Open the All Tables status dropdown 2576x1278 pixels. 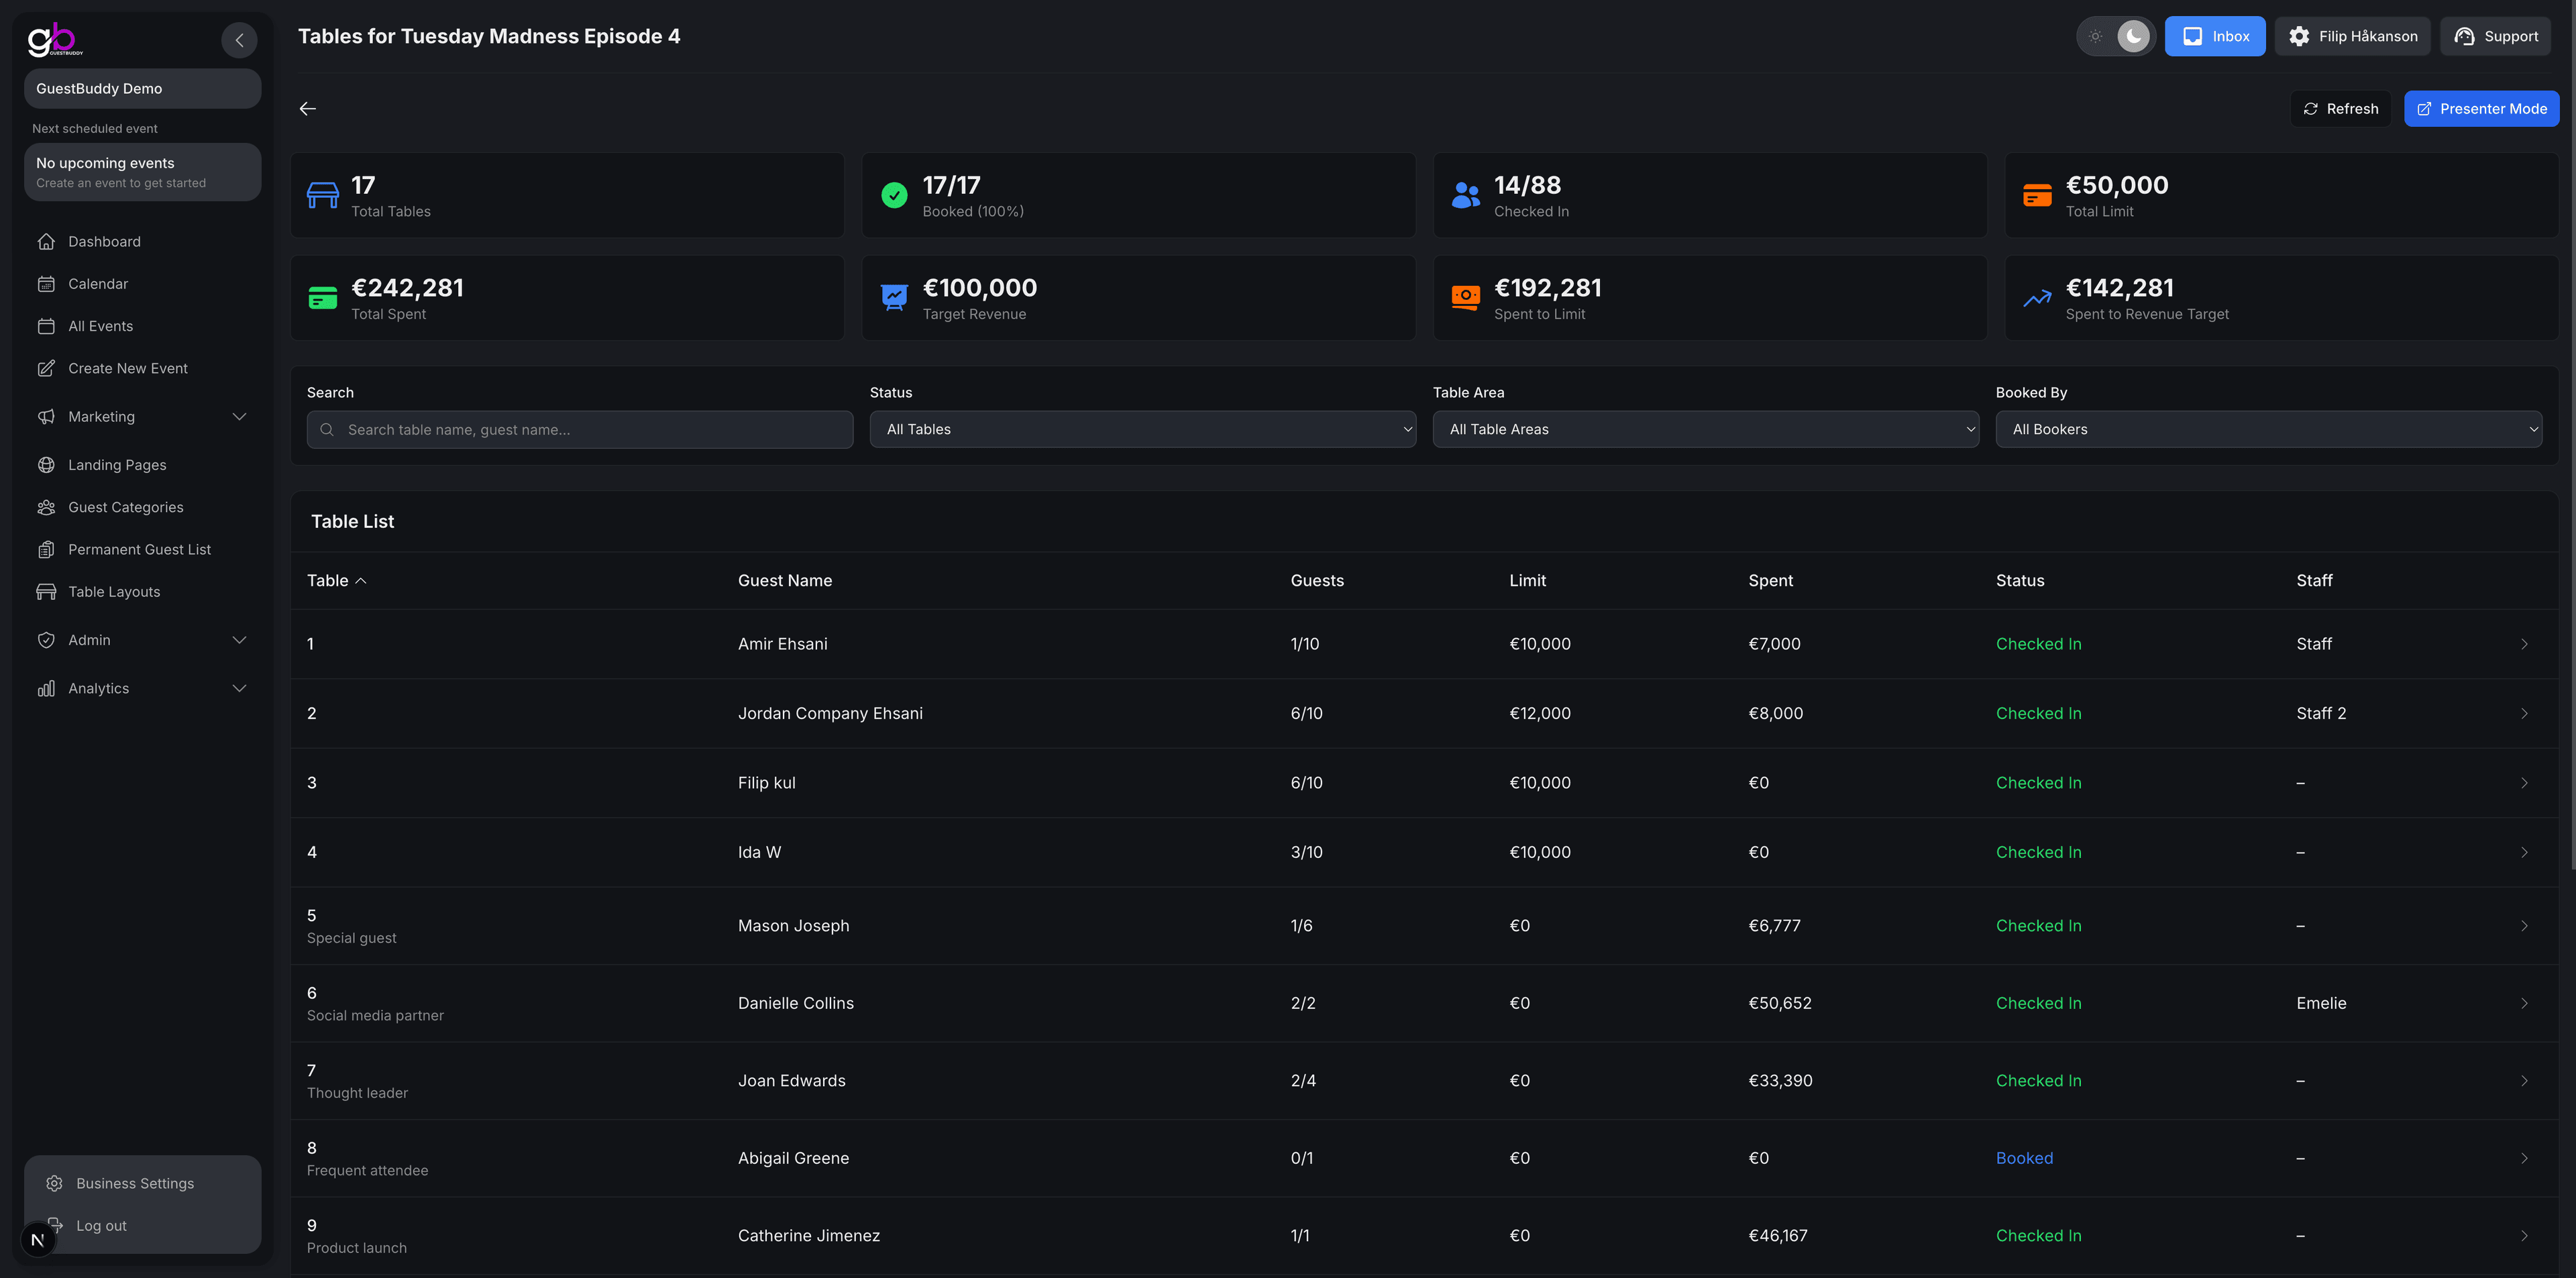click(x=1142, y=429)
